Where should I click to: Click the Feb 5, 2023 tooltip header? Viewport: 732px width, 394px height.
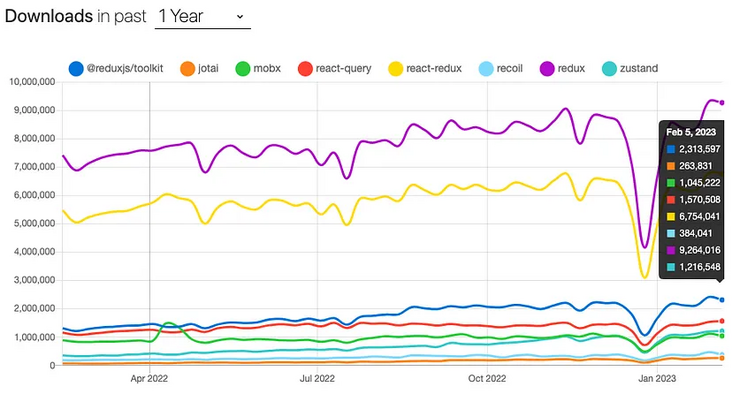click(691, 132)
